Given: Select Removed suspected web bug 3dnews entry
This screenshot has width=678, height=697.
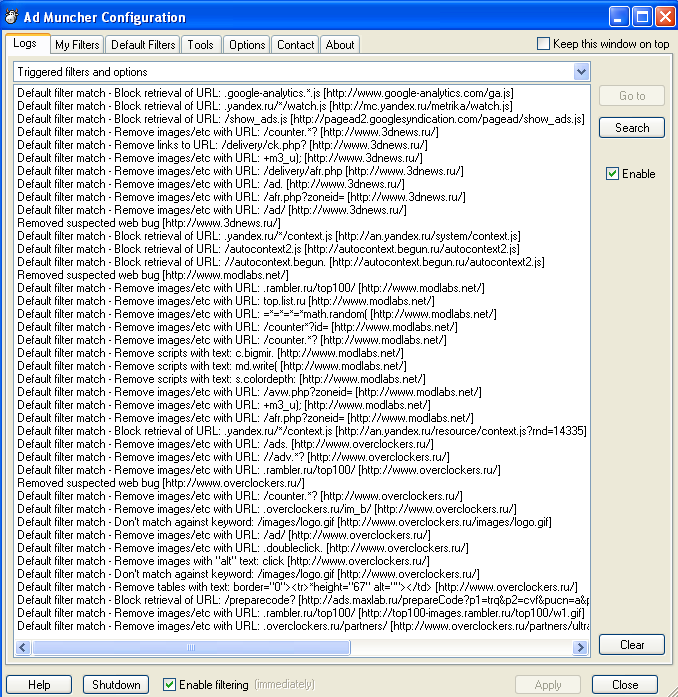Looking at the screenshot, I should pos(149,223).
